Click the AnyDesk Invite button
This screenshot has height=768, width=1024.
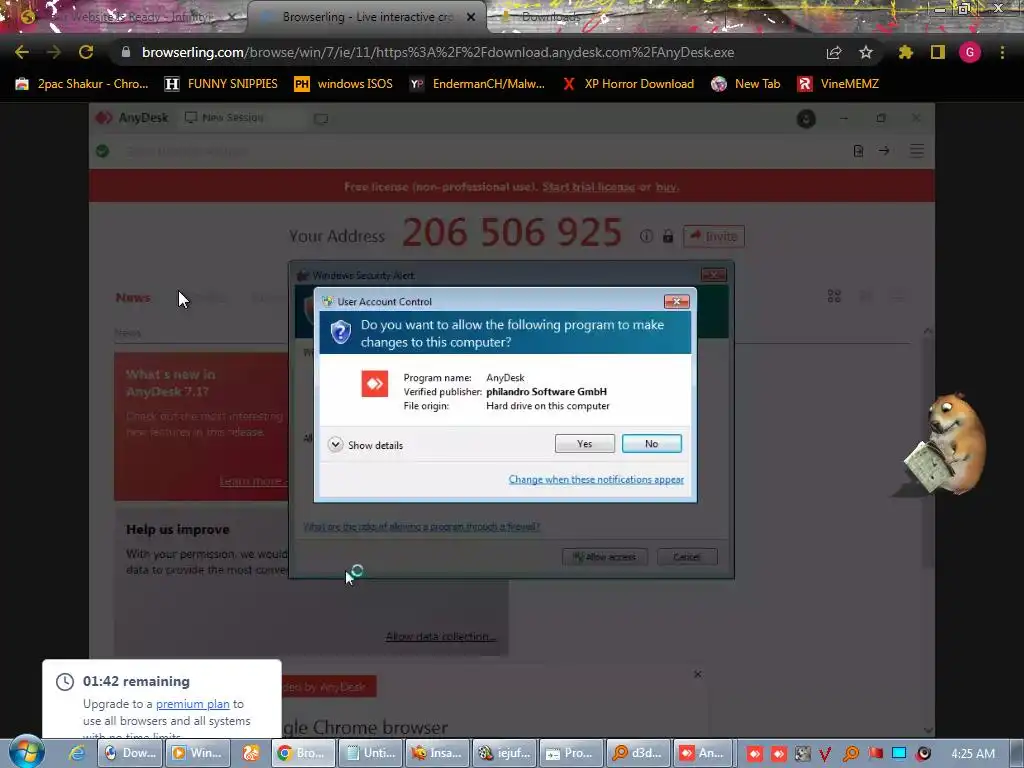714,236
